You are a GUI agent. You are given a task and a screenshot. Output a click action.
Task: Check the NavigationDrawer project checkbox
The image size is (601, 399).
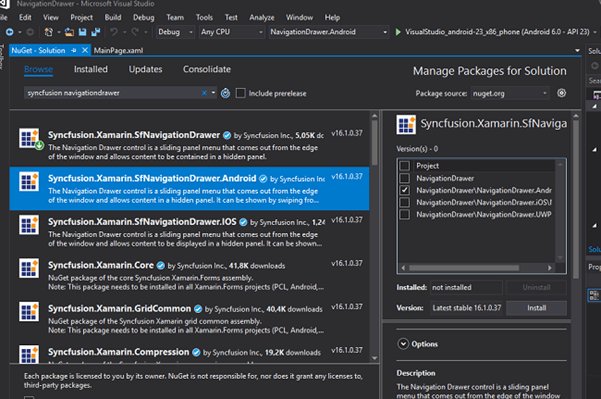pyautogui.click(x=405, y=178)
